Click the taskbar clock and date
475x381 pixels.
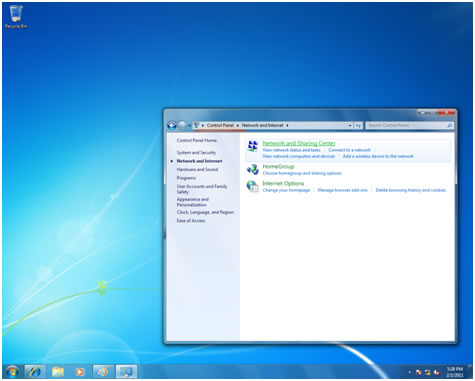point(455,372)
